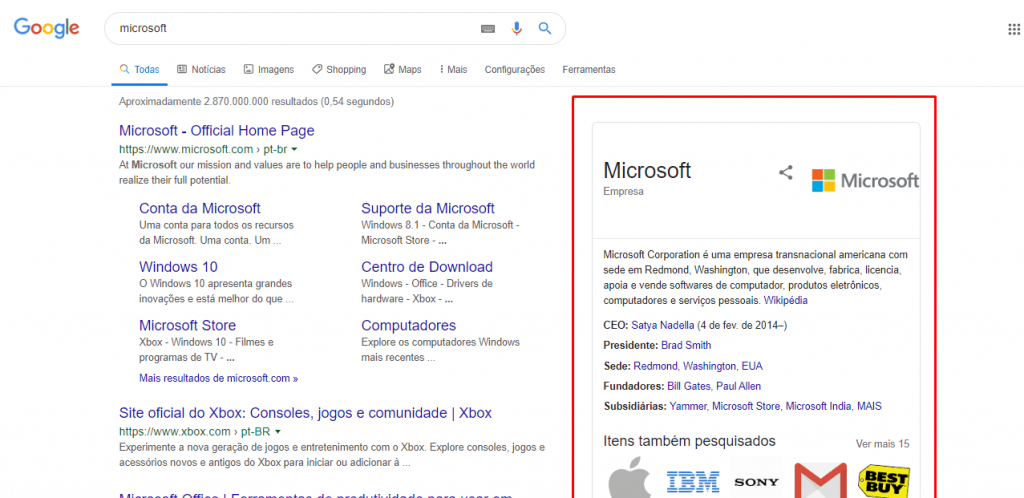Click the Satya Nadella CEO link
The image size is (1024, 498).
[663, 325]
